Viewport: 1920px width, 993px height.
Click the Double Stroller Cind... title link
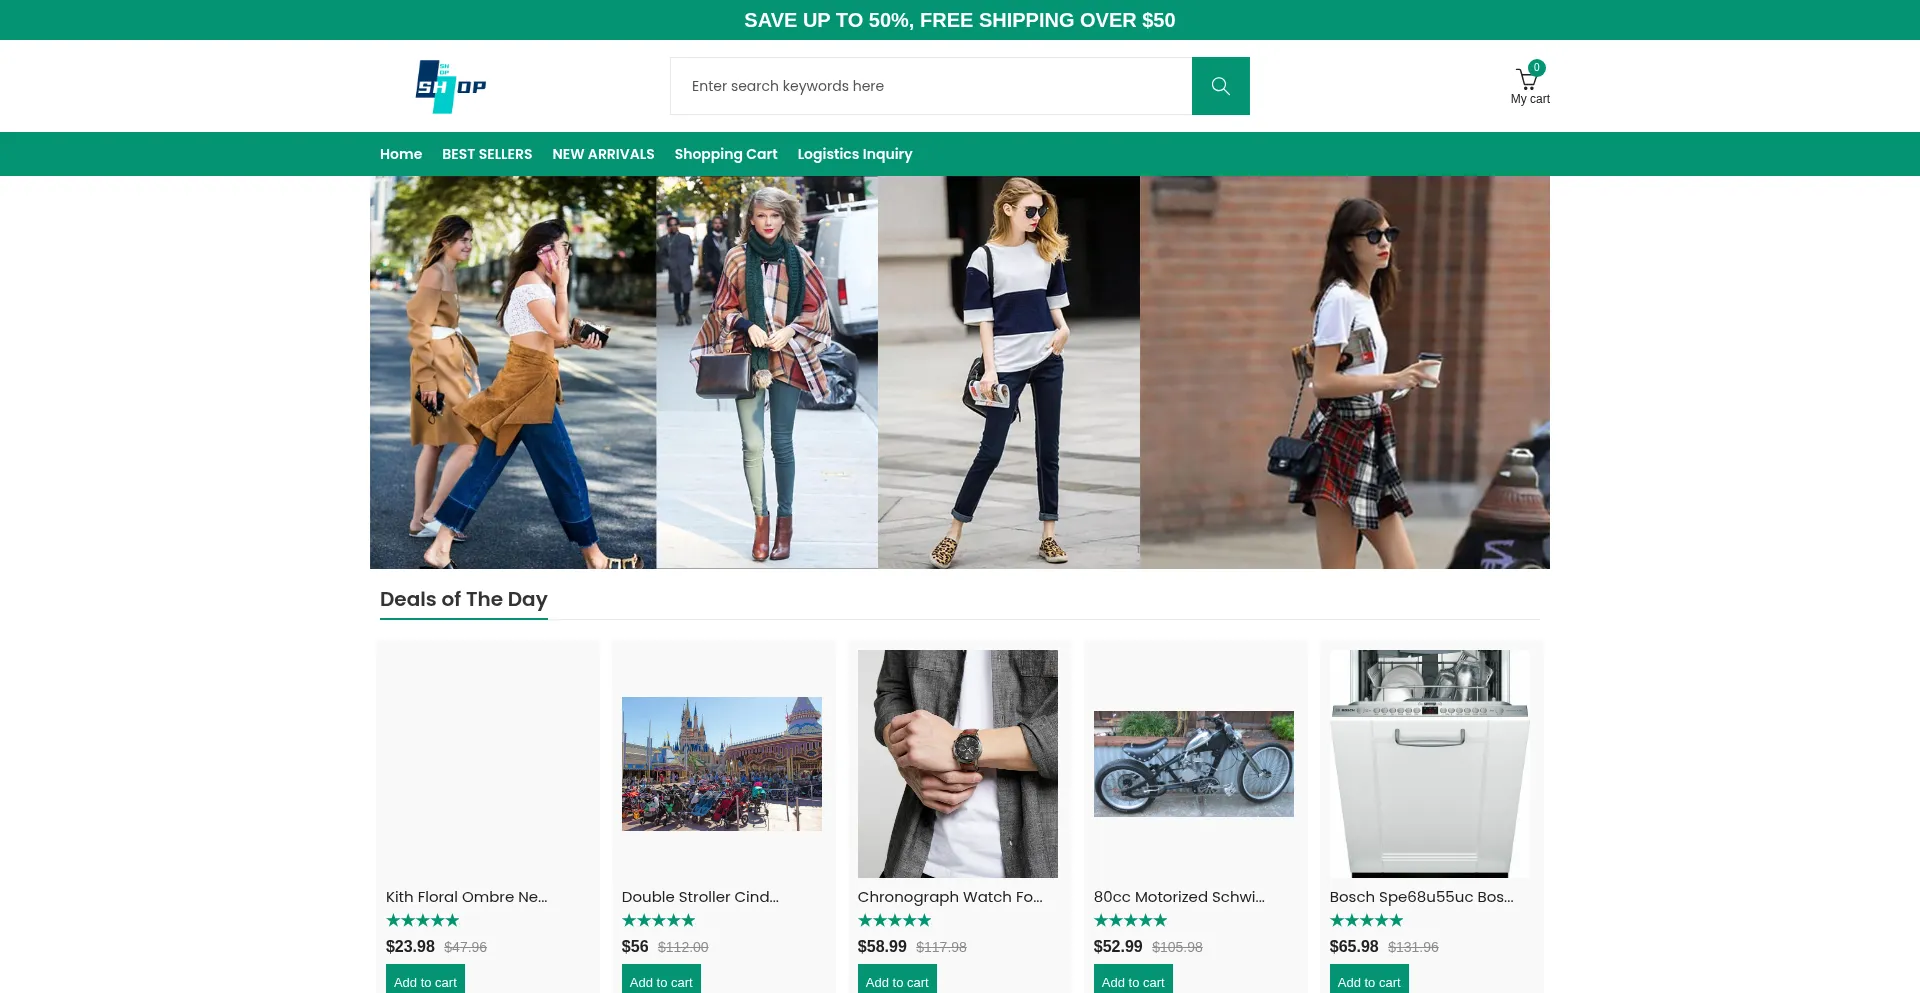[x=700, y=897]
